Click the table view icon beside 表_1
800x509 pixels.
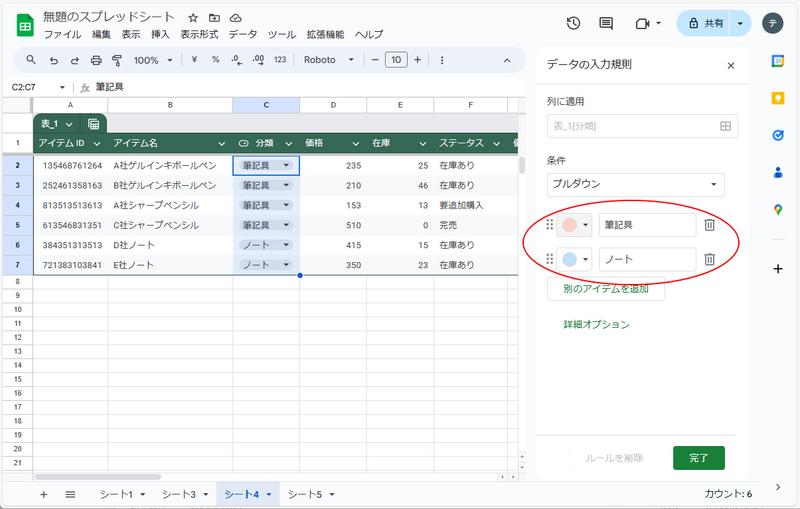pyautogui.click(x=93, y=124)
